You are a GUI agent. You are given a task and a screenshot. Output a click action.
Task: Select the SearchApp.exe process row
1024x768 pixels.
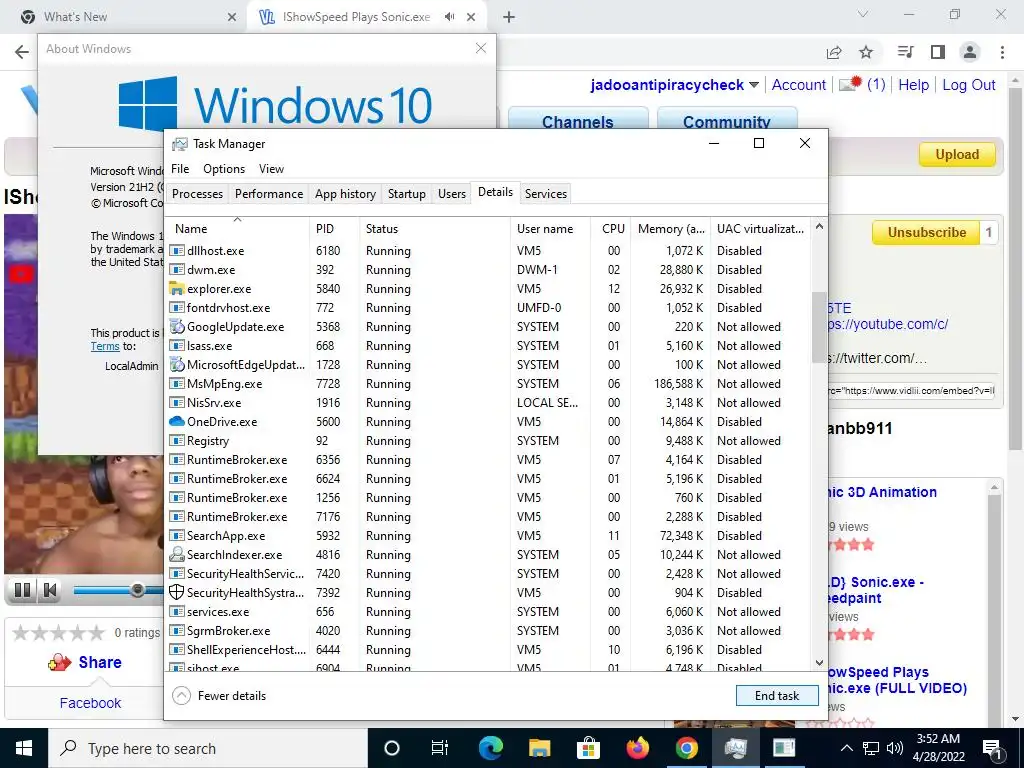pyautogui.click(x=488, y=536)
